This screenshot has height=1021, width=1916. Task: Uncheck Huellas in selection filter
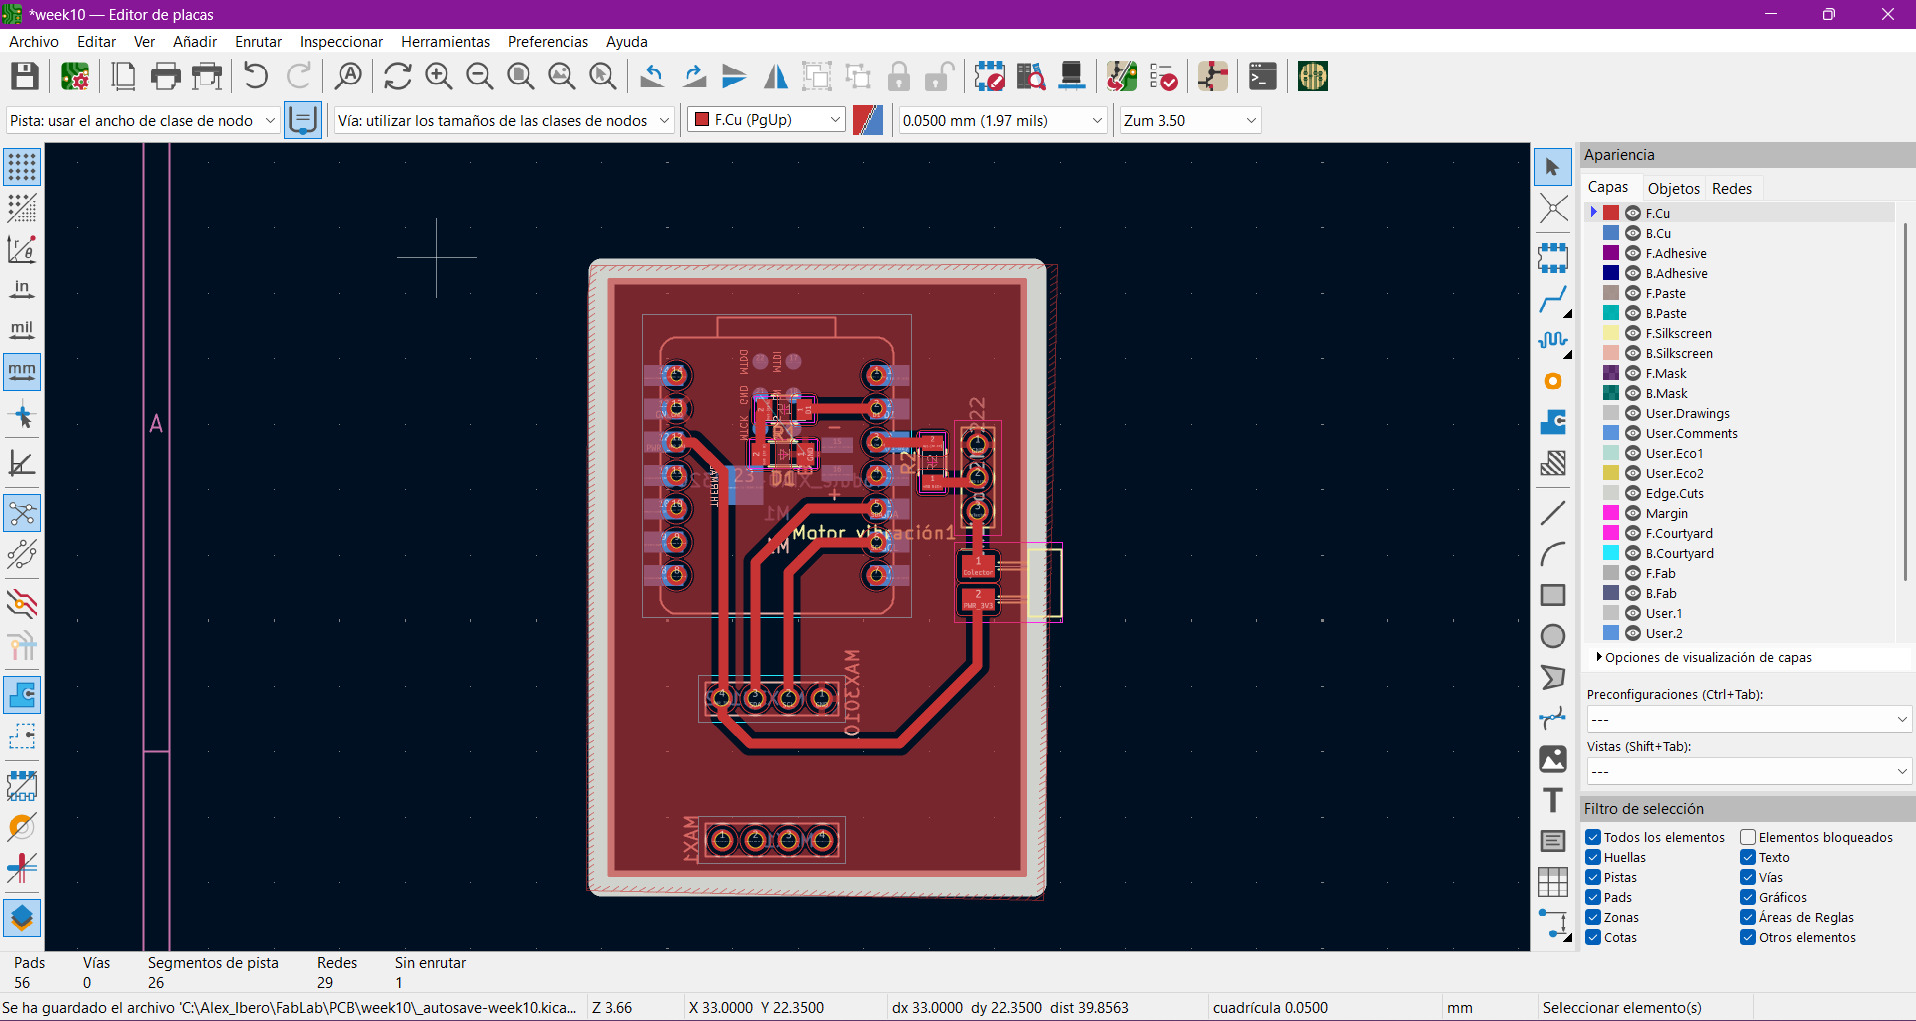(1593, 857)
